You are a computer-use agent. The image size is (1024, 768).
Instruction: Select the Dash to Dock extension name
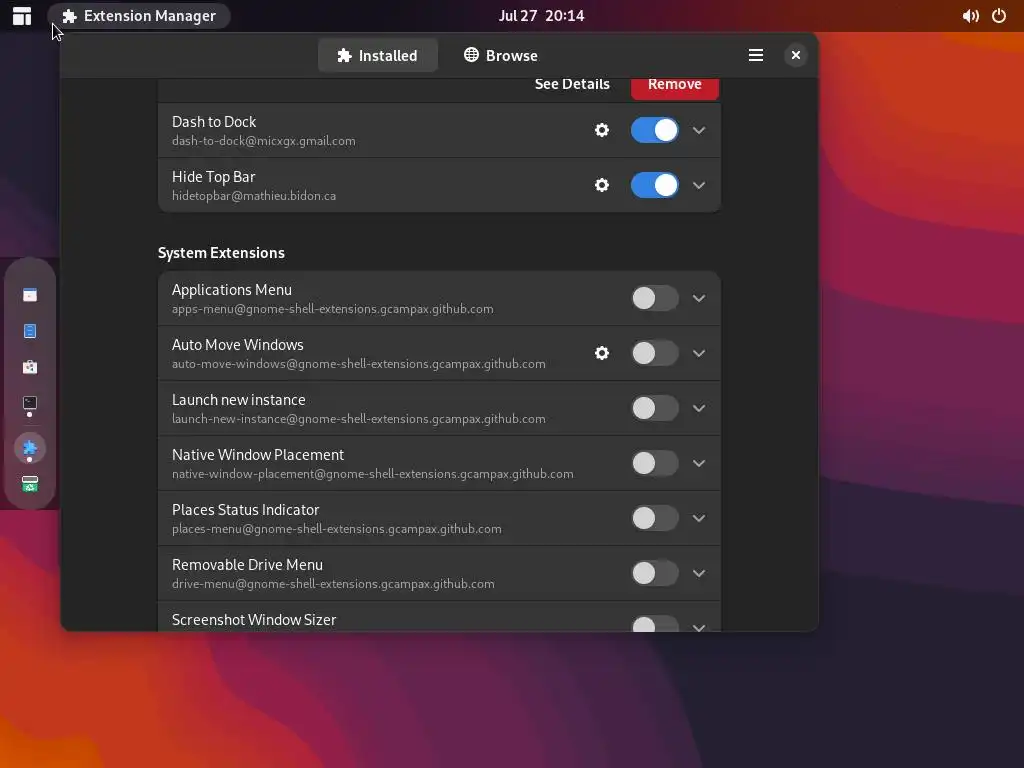tap(214, 121)
